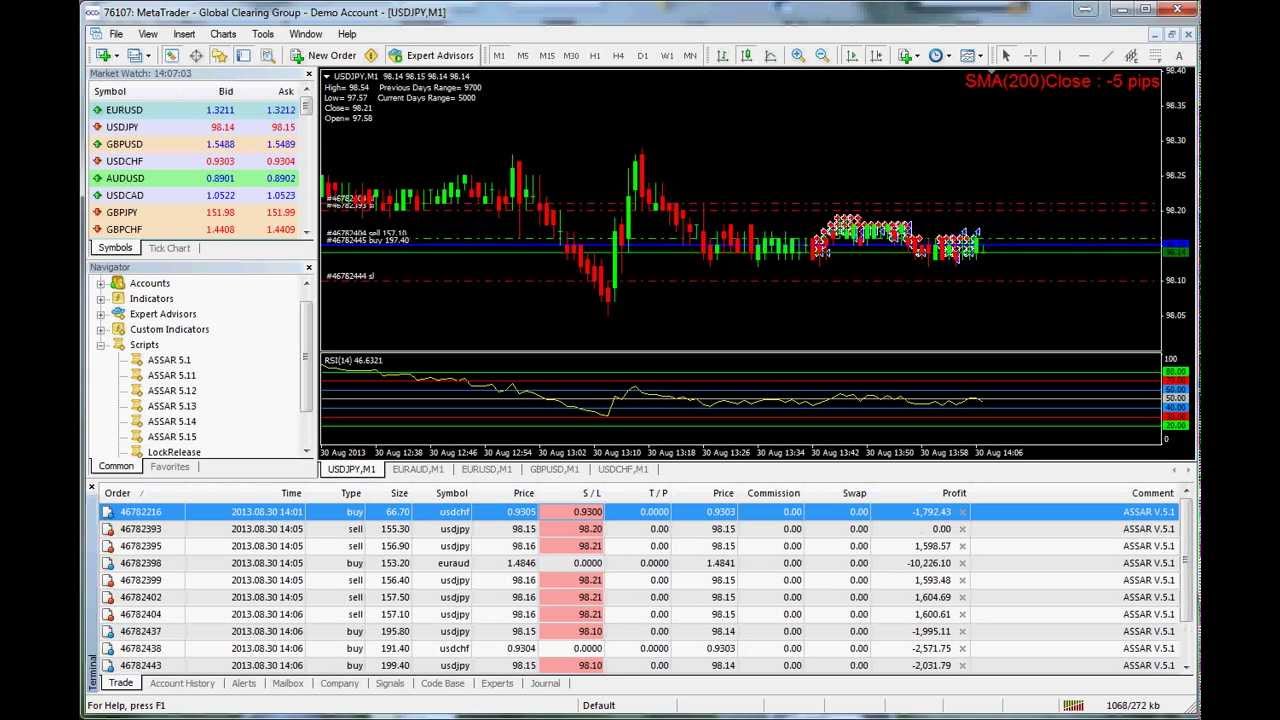Open the Templates dropdown arrow
This screenshot has height=720, width=1280.
click(979, 56)
